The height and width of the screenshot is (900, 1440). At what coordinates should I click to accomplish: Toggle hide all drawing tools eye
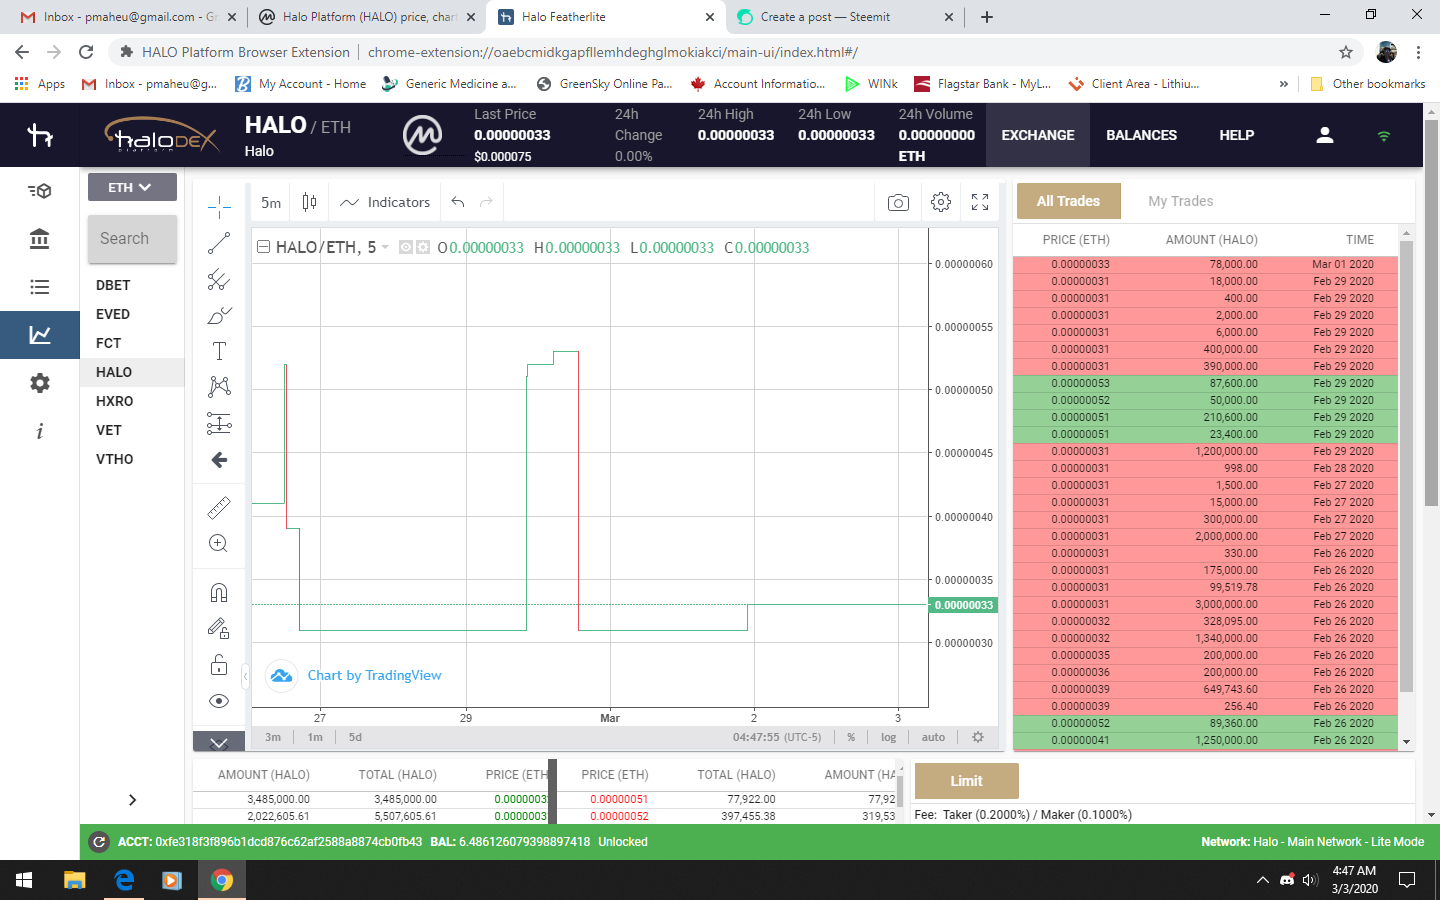219,701
